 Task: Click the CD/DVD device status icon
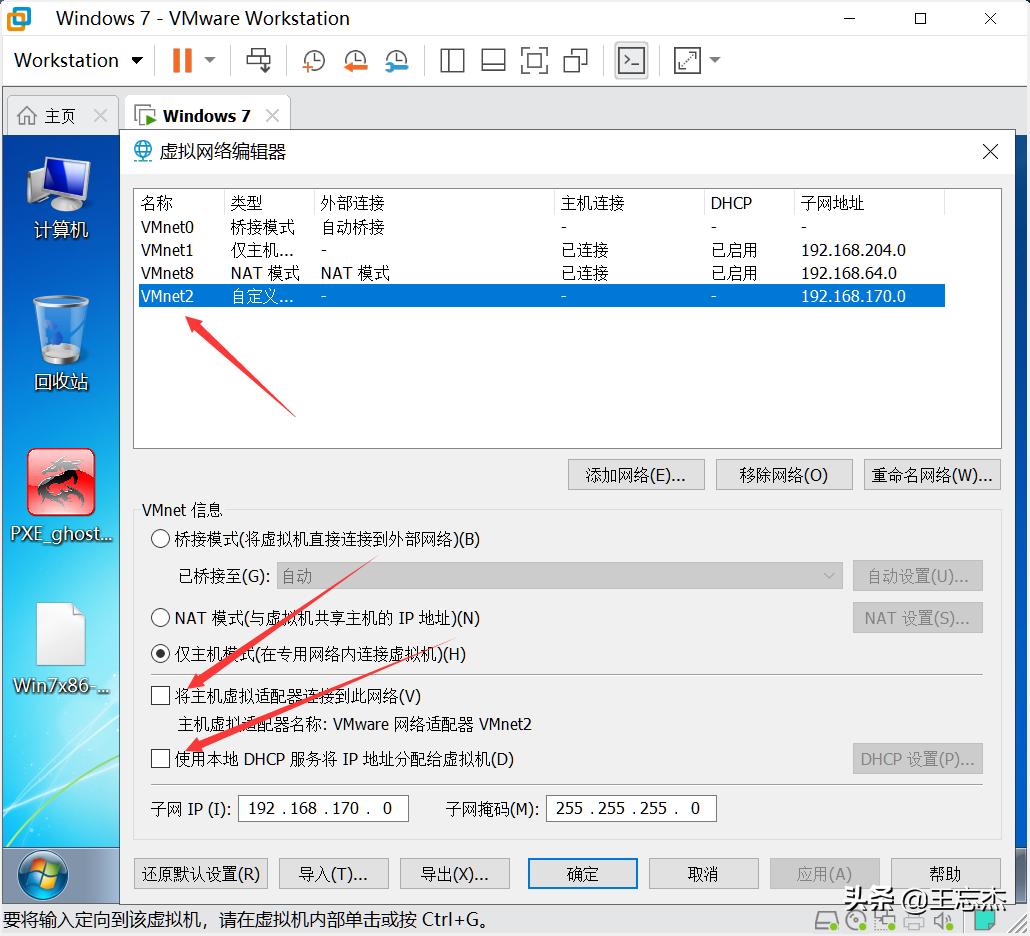point(855,920)
